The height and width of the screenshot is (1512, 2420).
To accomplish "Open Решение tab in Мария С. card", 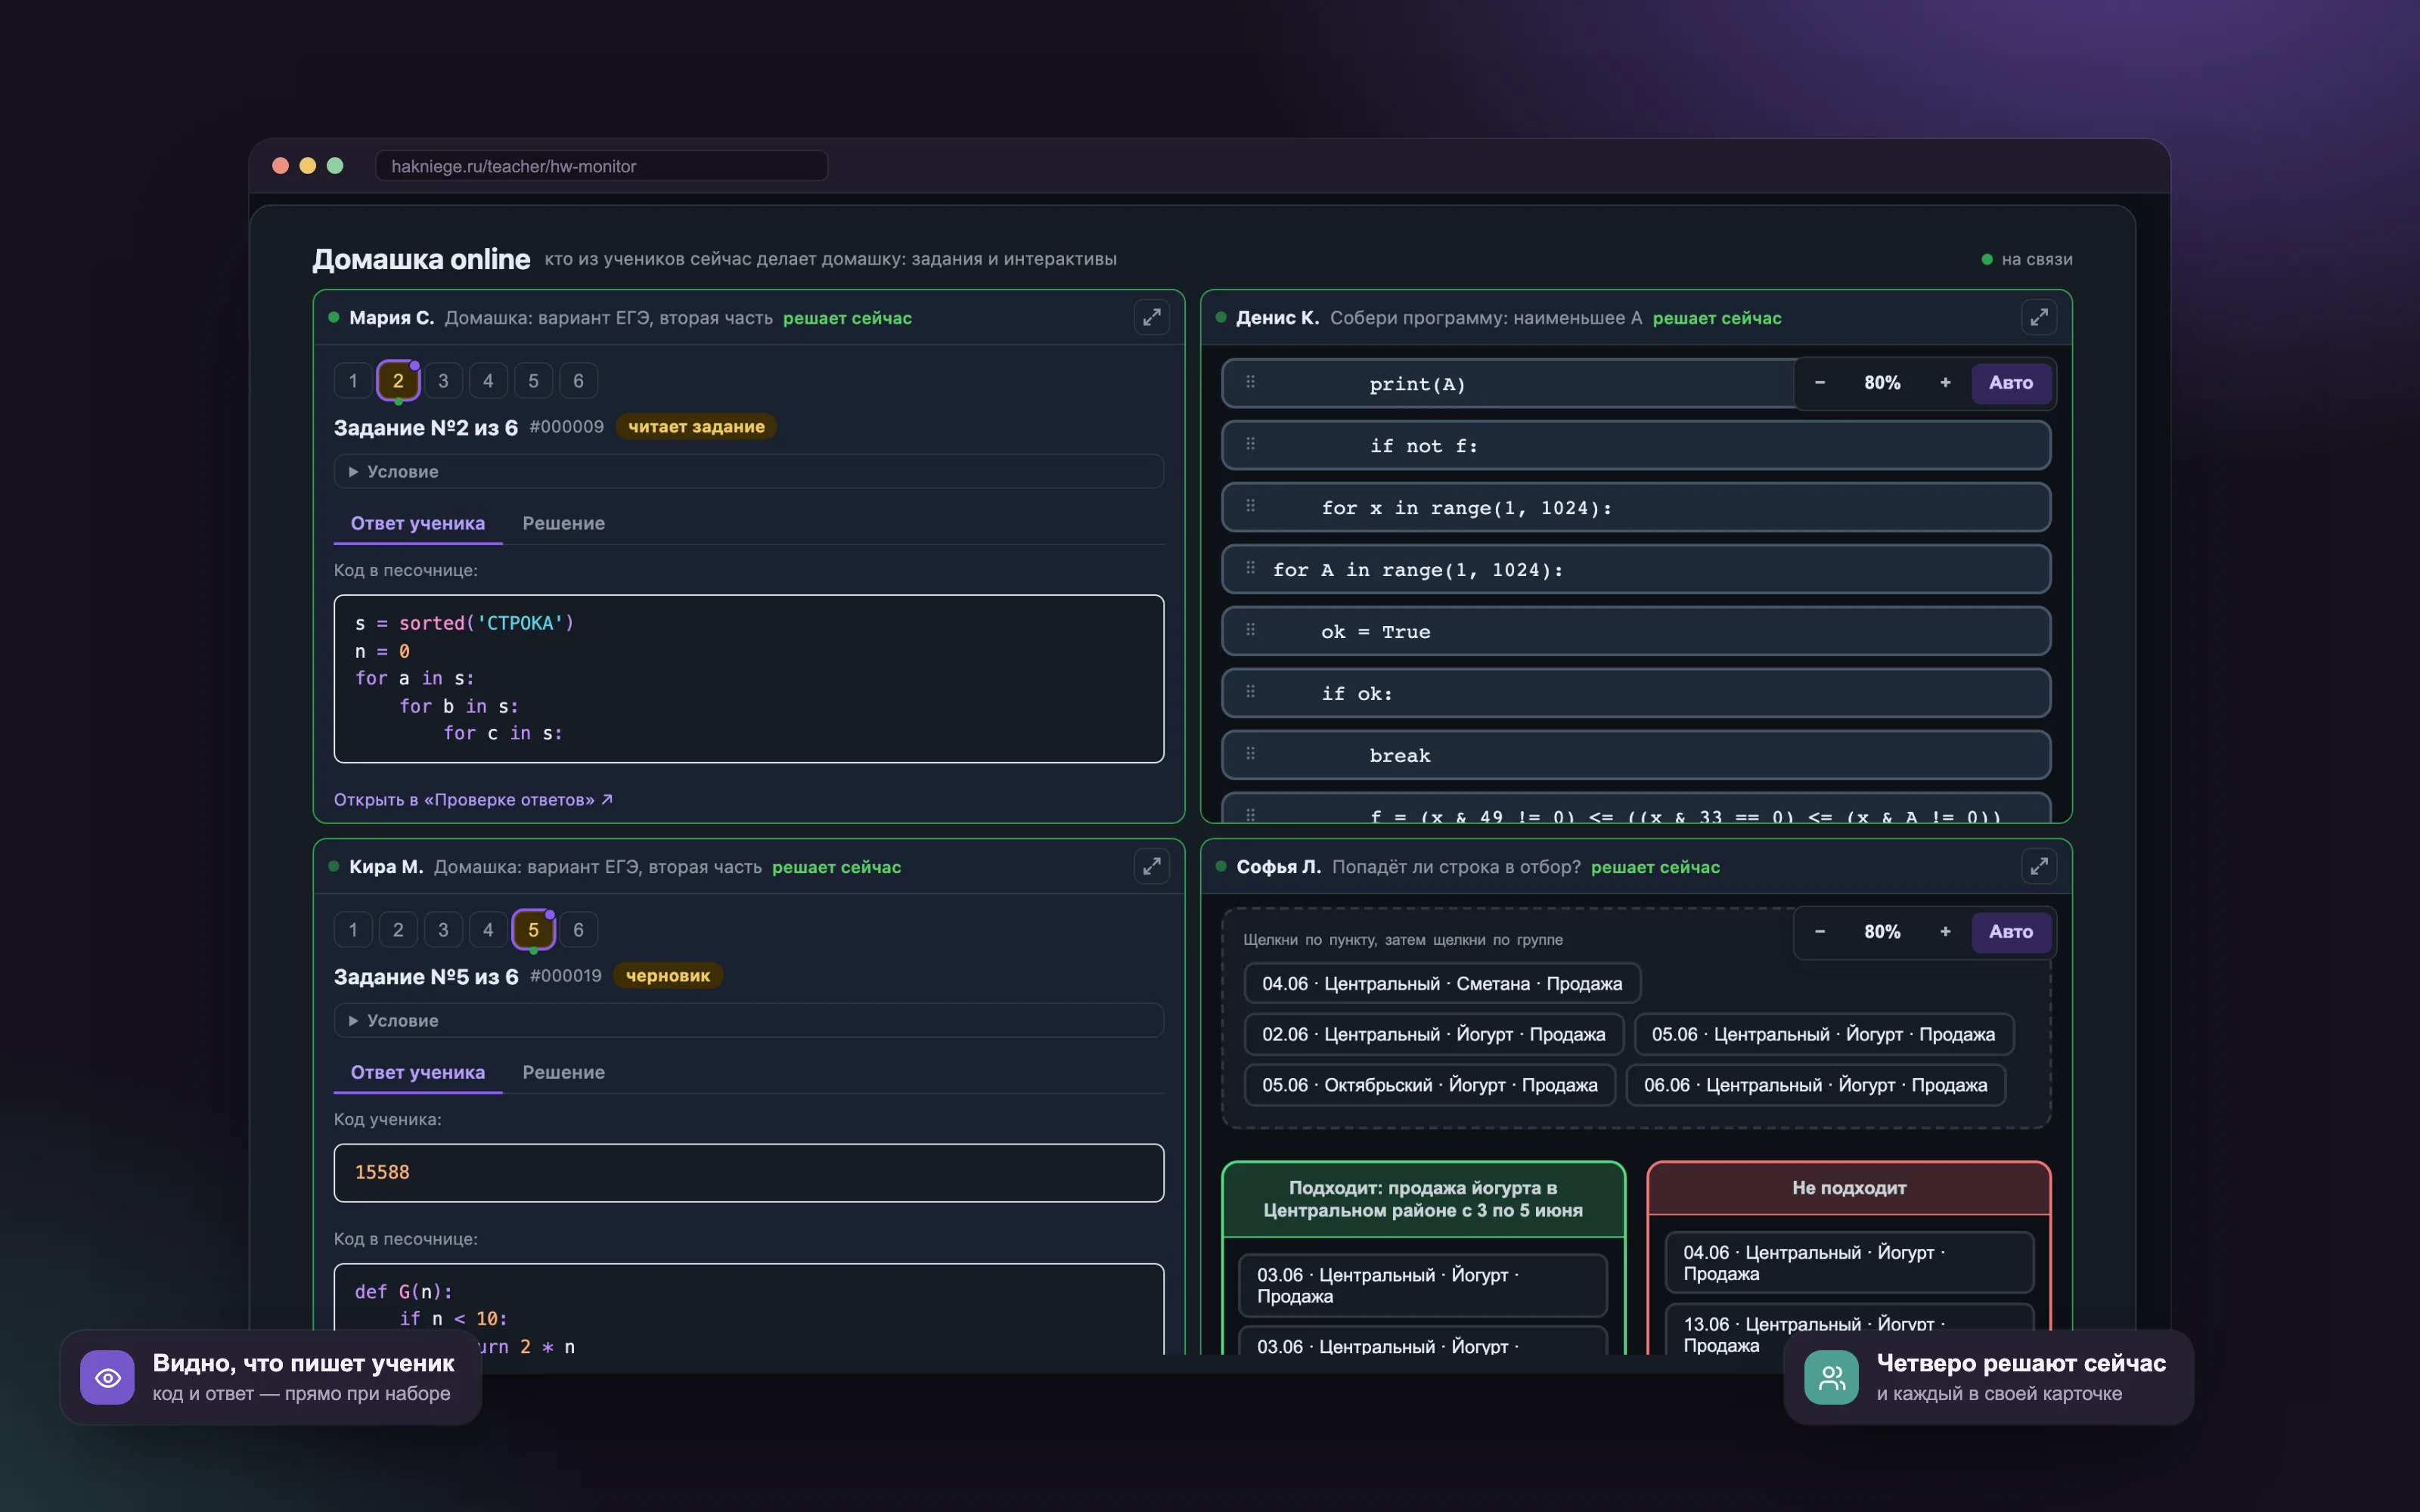I will coord(563,523).
